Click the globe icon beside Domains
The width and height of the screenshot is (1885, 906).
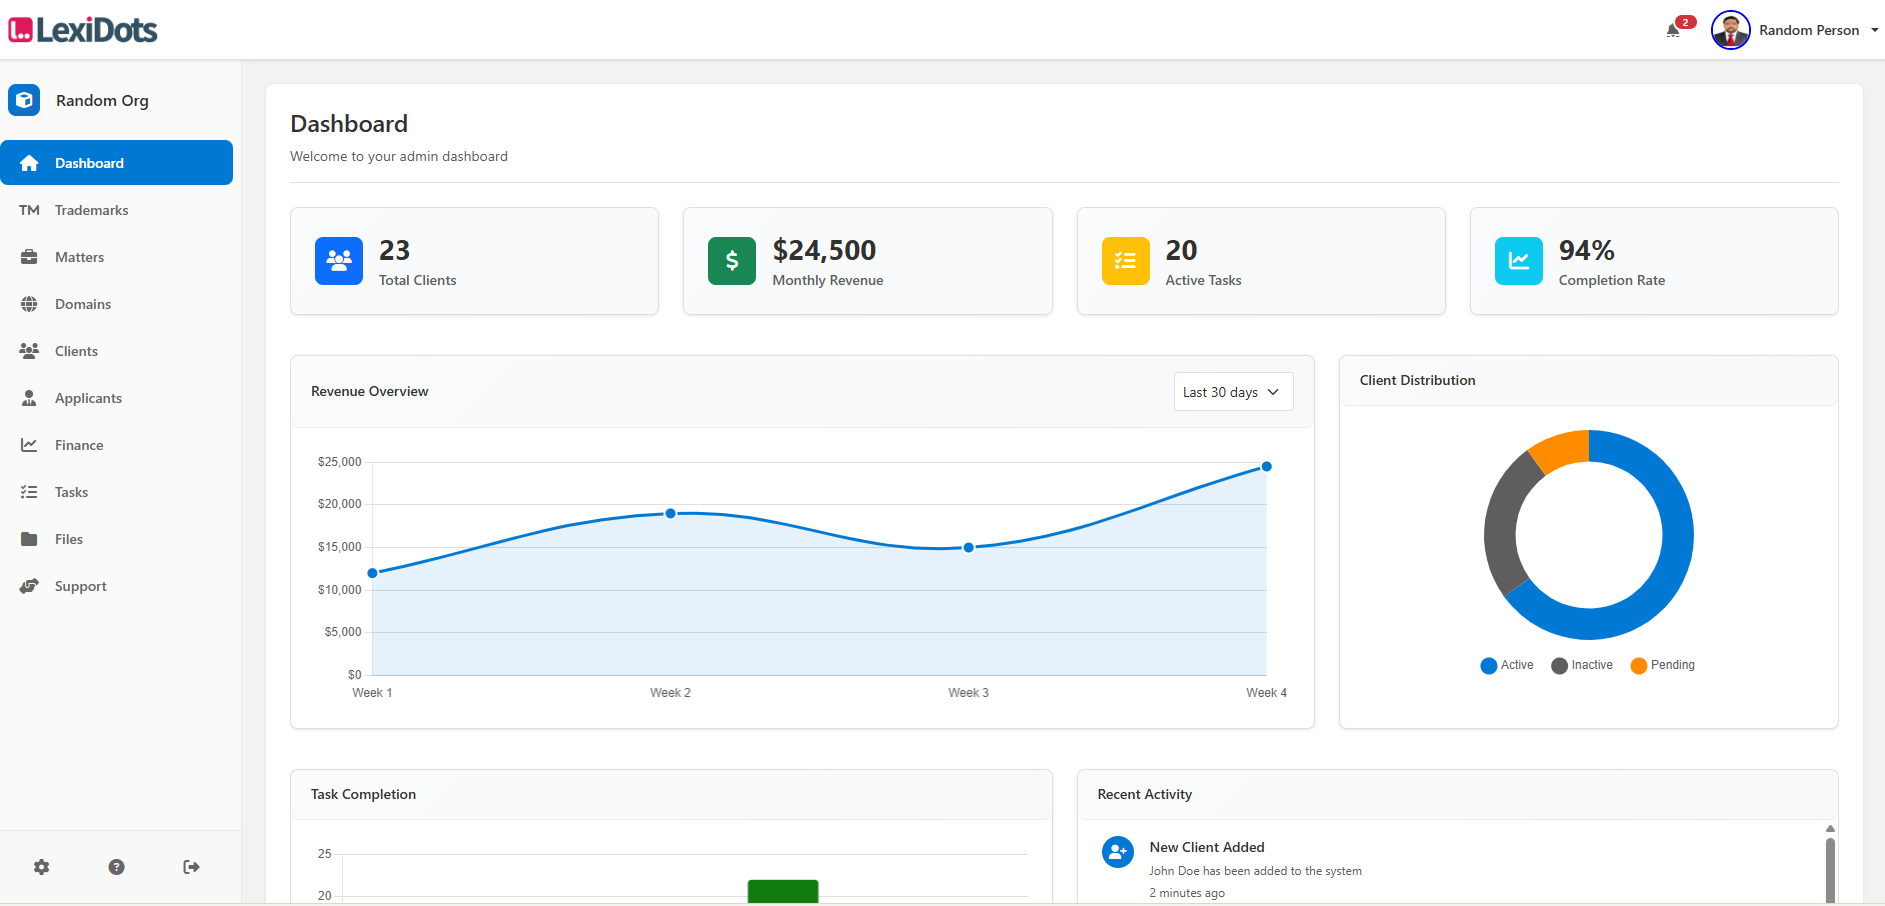point(29,304)
